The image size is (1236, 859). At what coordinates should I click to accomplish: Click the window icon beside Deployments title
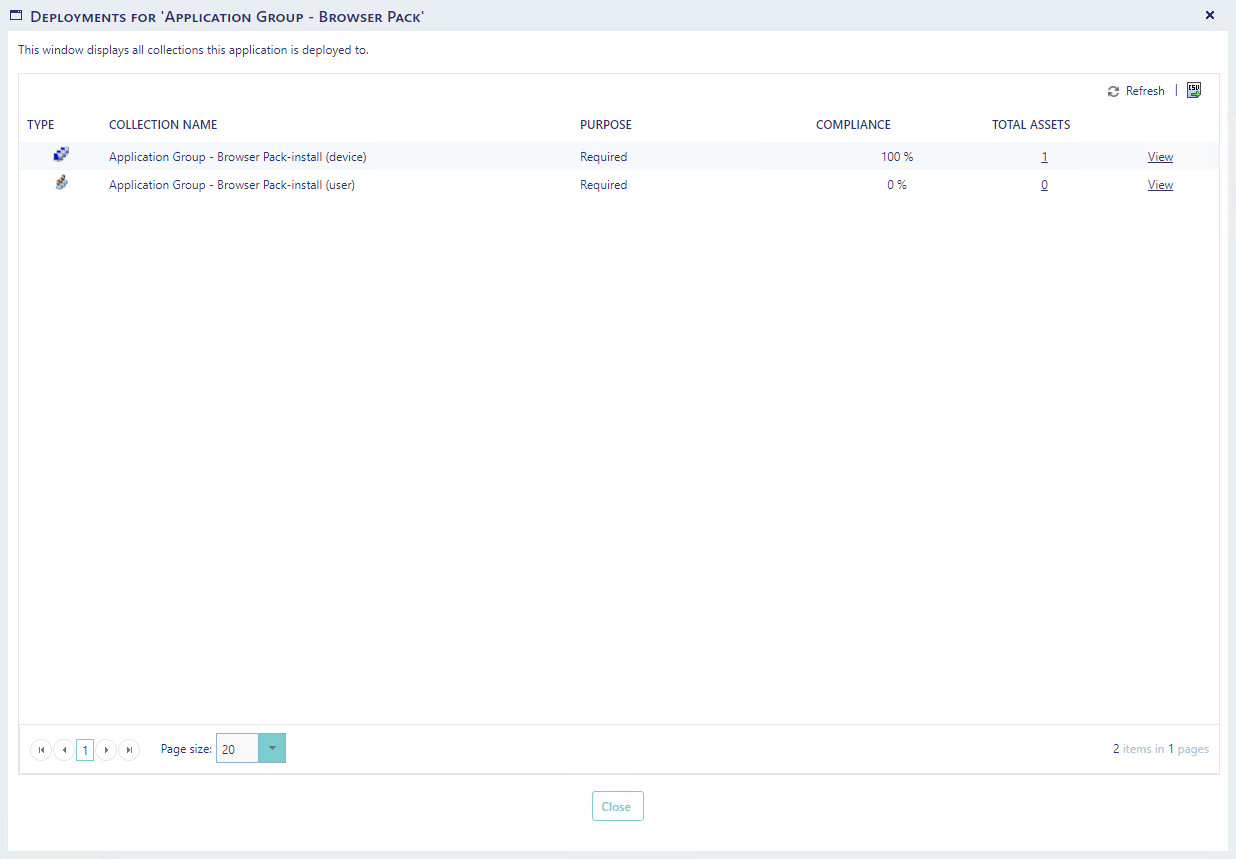(x=16, y=16)
